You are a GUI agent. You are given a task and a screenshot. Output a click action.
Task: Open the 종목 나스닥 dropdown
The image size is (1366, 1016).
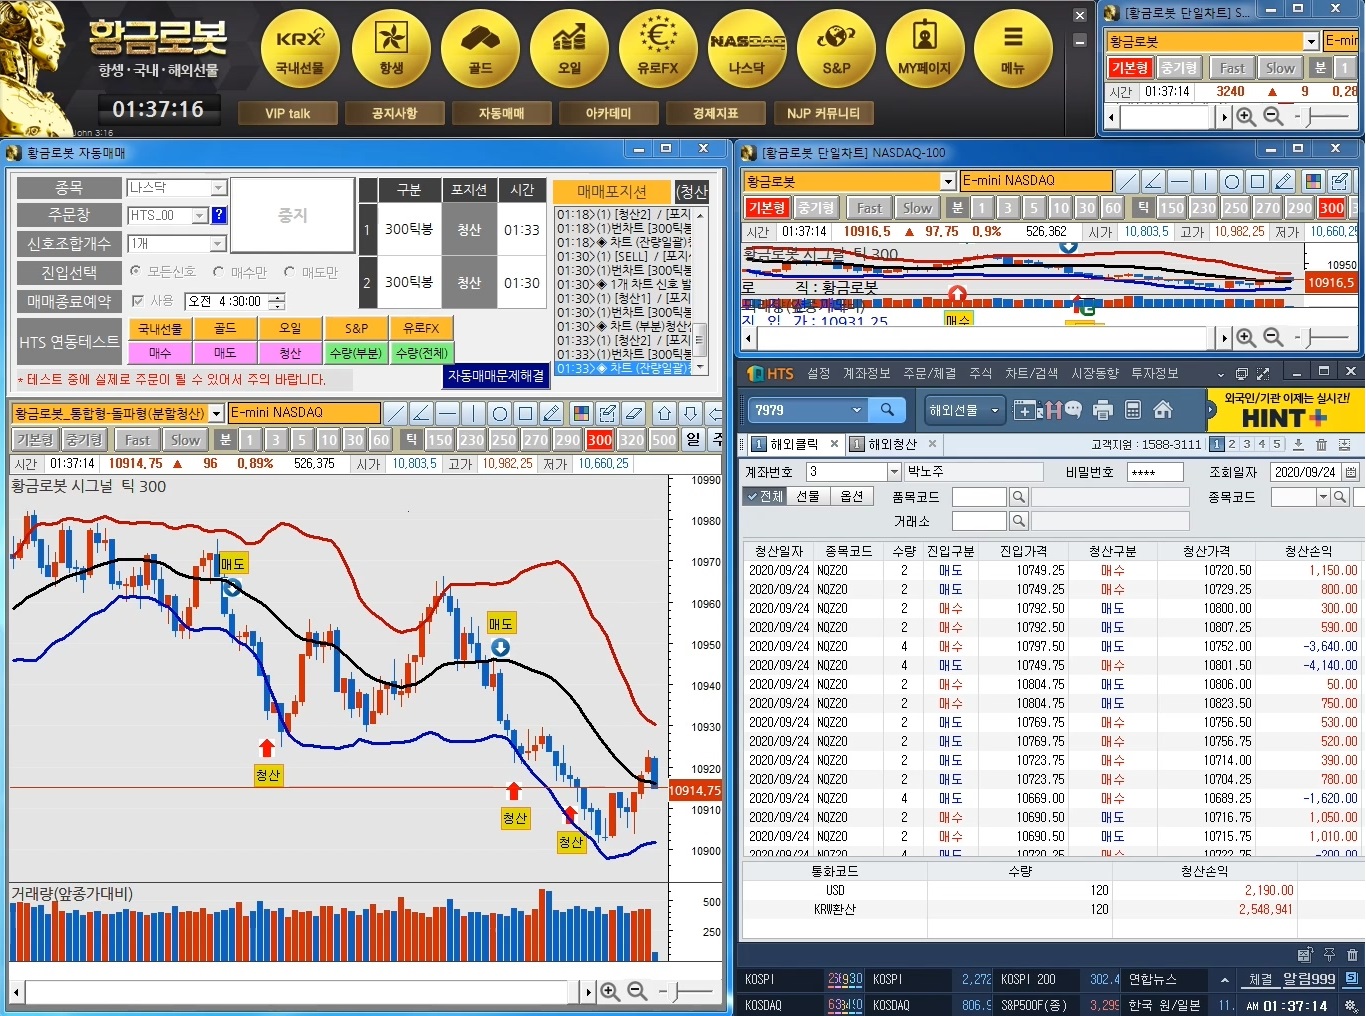click(218, 188)
